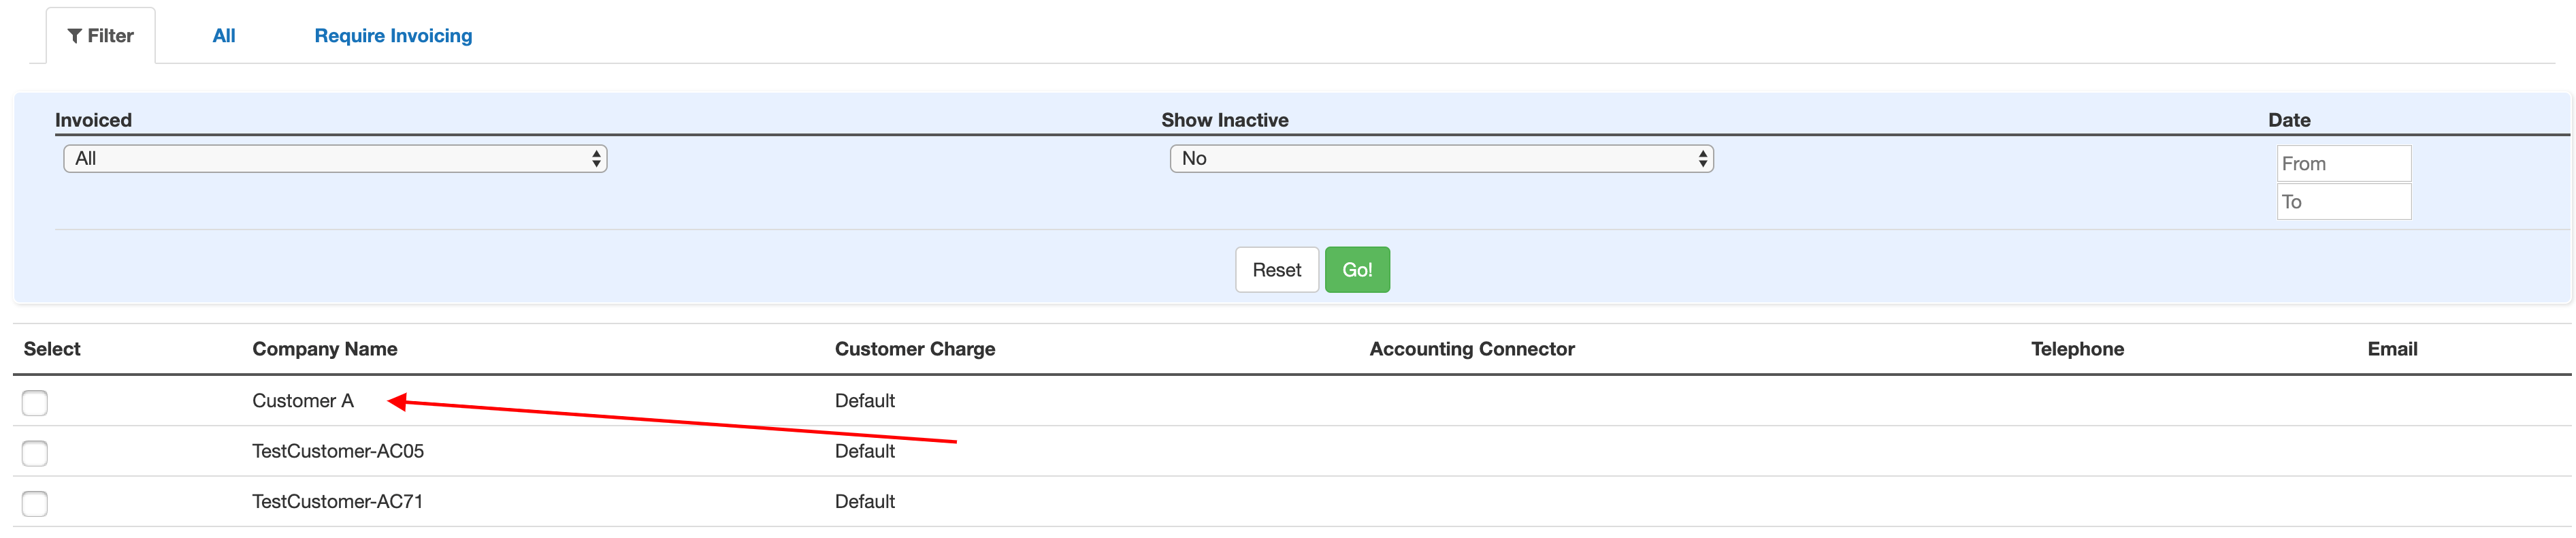The height and width of the screenshot is (538, 2576).
Task: Switch to the All tab
Action: point(224,36)
